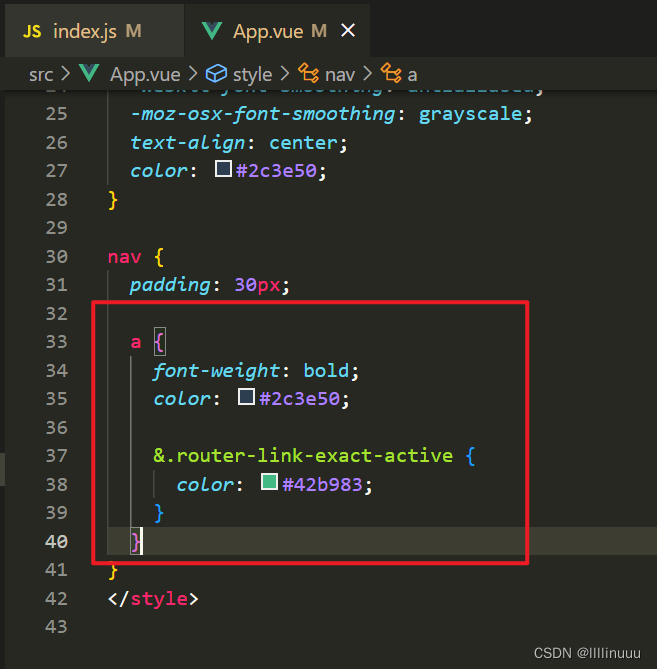The height and width of the screenshot is (669, 657).
Task: Switch to the index.js tab
Action: point(94,31)
